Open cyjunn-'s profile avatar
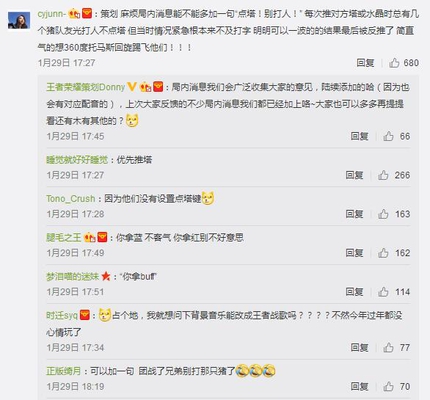430x400 pixels. (x=19, y=20)
